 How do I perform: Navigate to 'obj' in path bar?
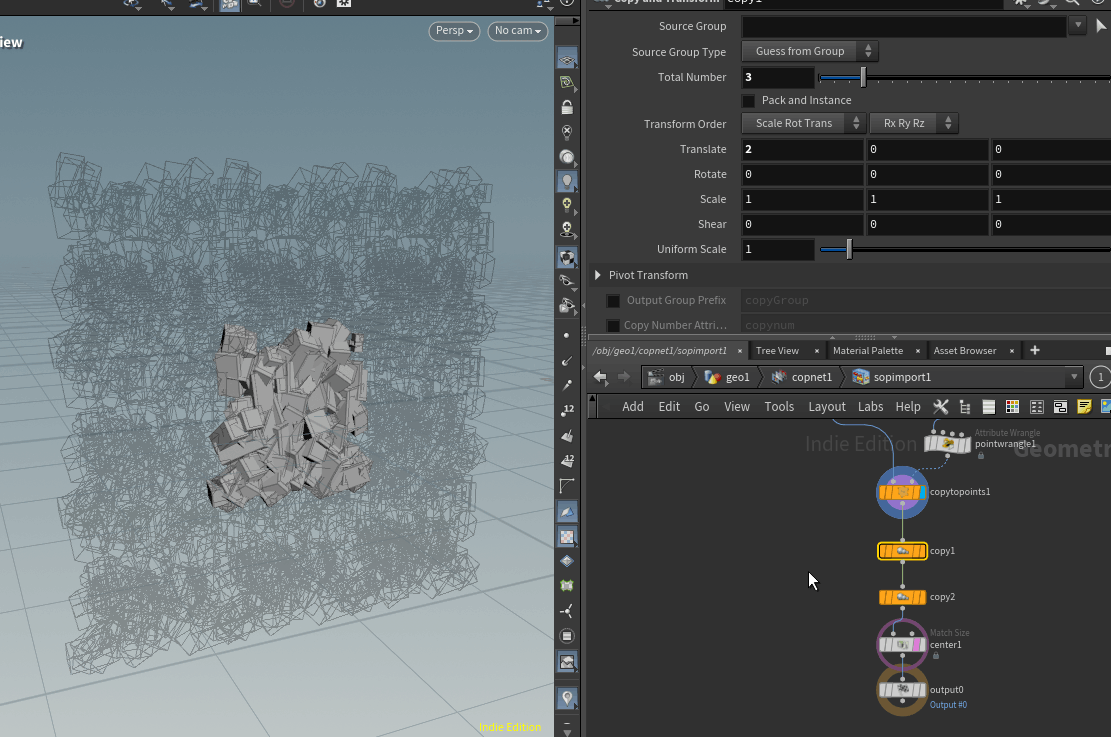pos(668,377)
